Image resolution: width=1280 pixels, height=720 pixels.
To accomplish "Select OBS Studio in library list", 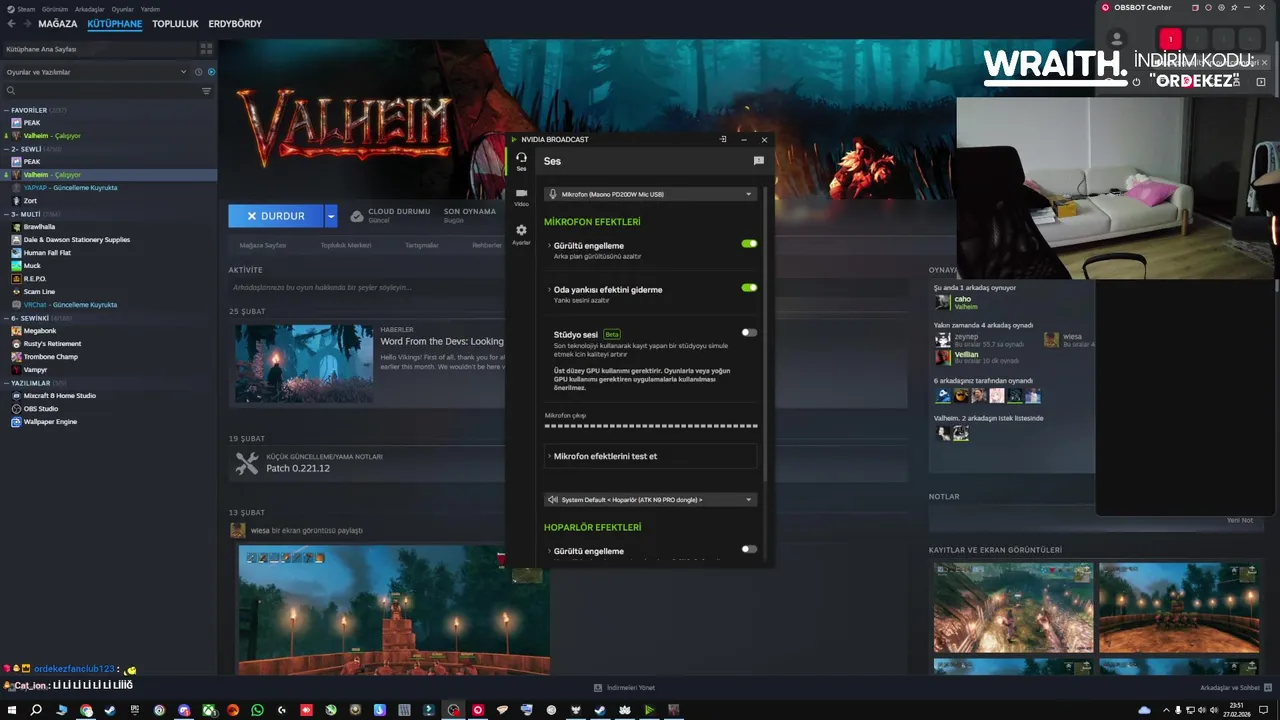I will [x=41, y=409].
